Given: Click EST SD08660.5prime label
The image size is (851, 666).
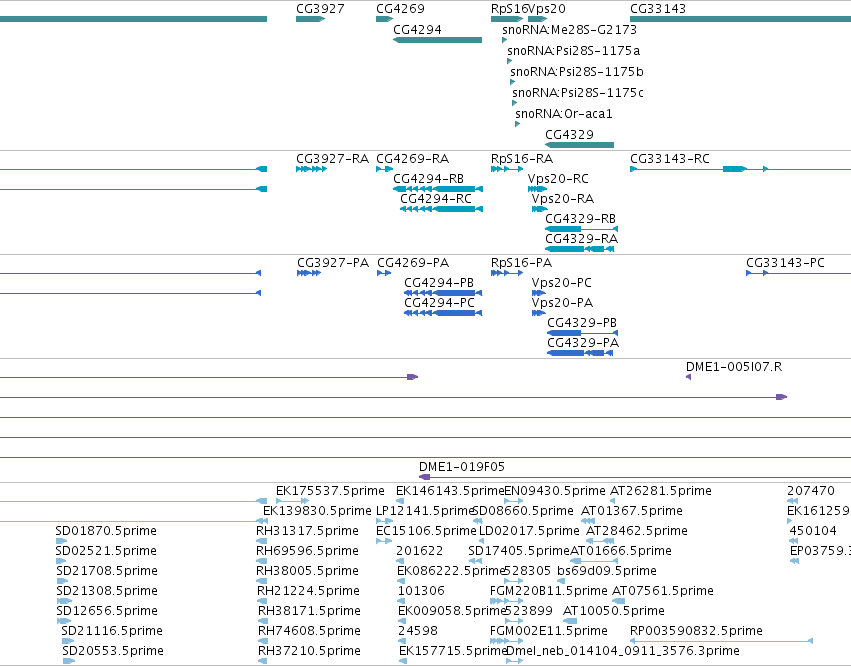Looking at the screenshot, I should (x=523, y=511).
